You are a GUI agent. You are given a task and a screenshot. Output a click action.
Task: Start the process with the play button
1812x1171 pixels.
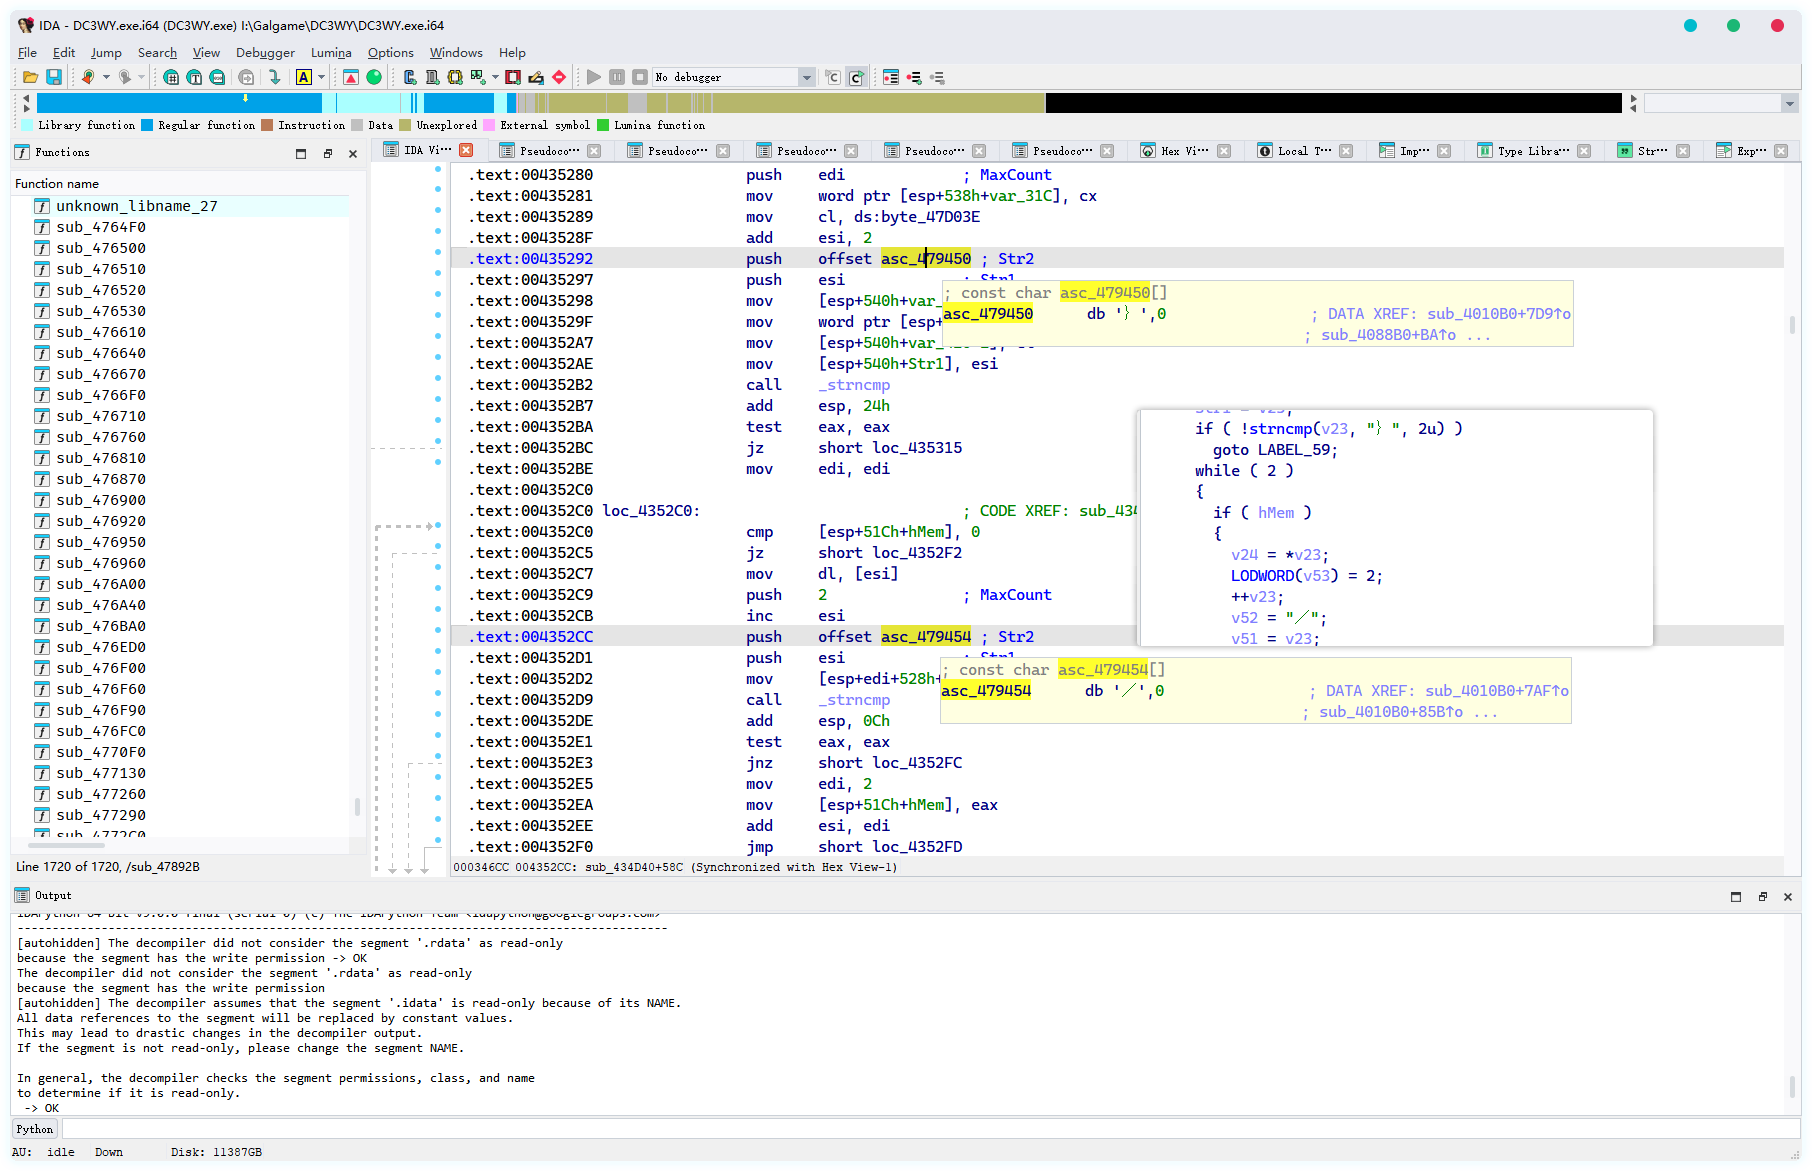point(594,77)
